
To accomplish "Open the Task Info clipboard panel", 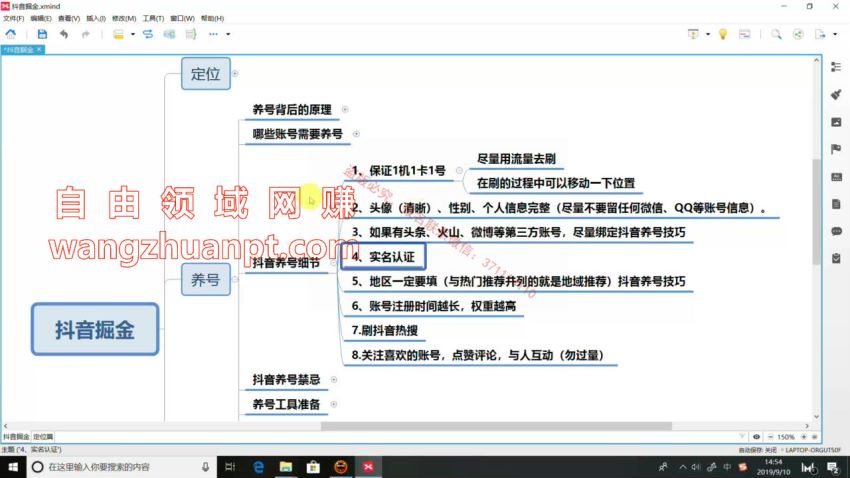I will (836, 259).
